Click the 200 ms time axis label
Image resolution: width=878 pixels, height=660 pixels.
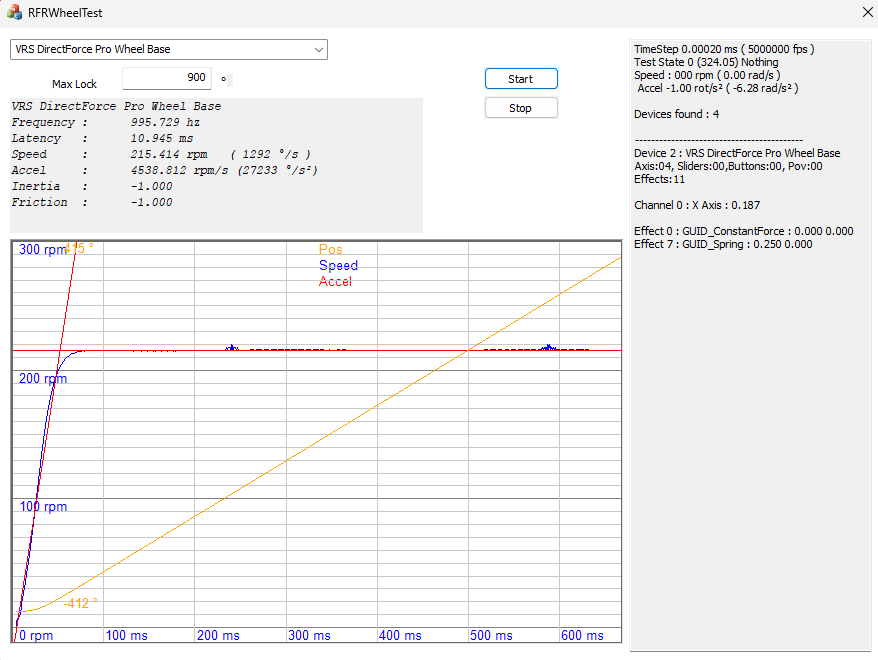pos(218,635)
